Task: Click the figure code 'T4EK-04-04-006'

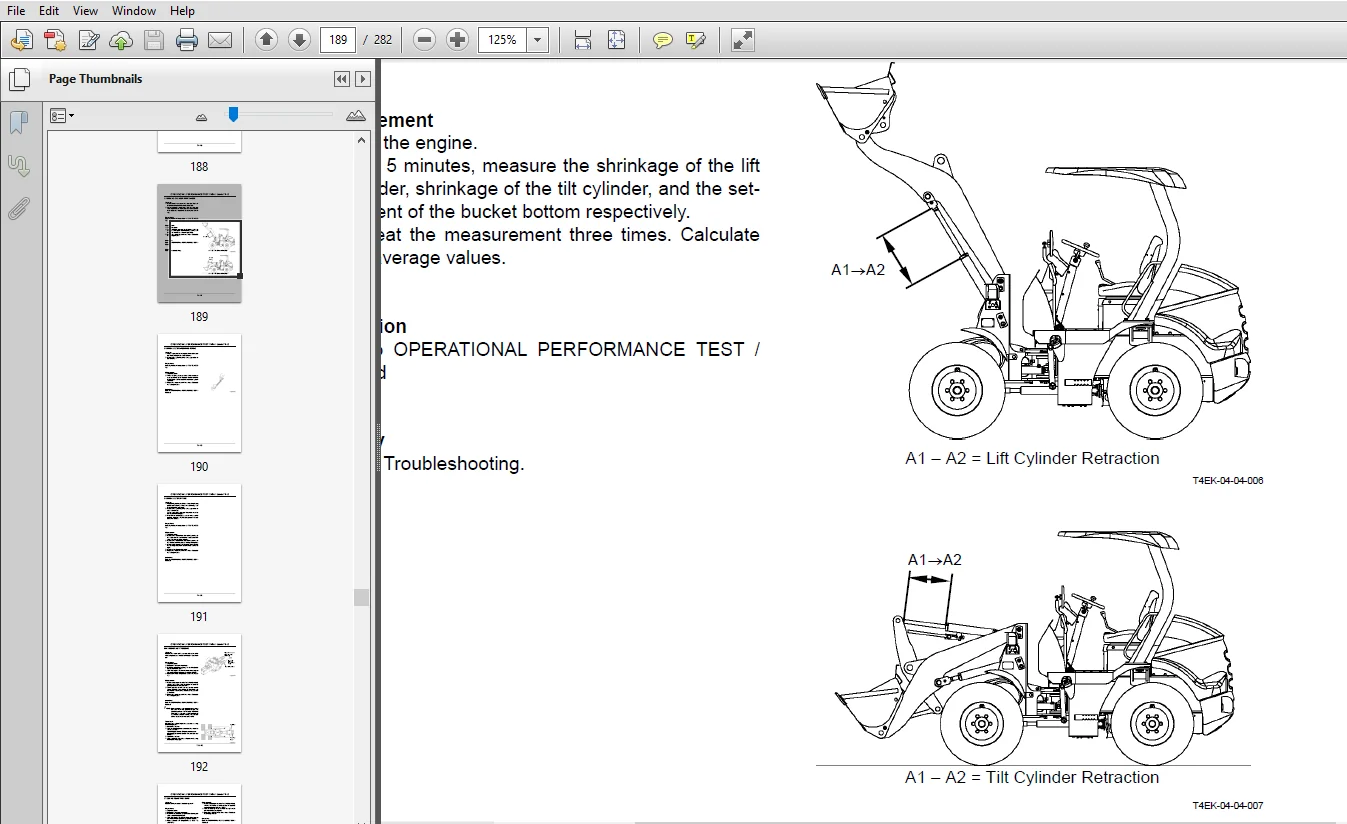Action: (x=1227, y=481)
